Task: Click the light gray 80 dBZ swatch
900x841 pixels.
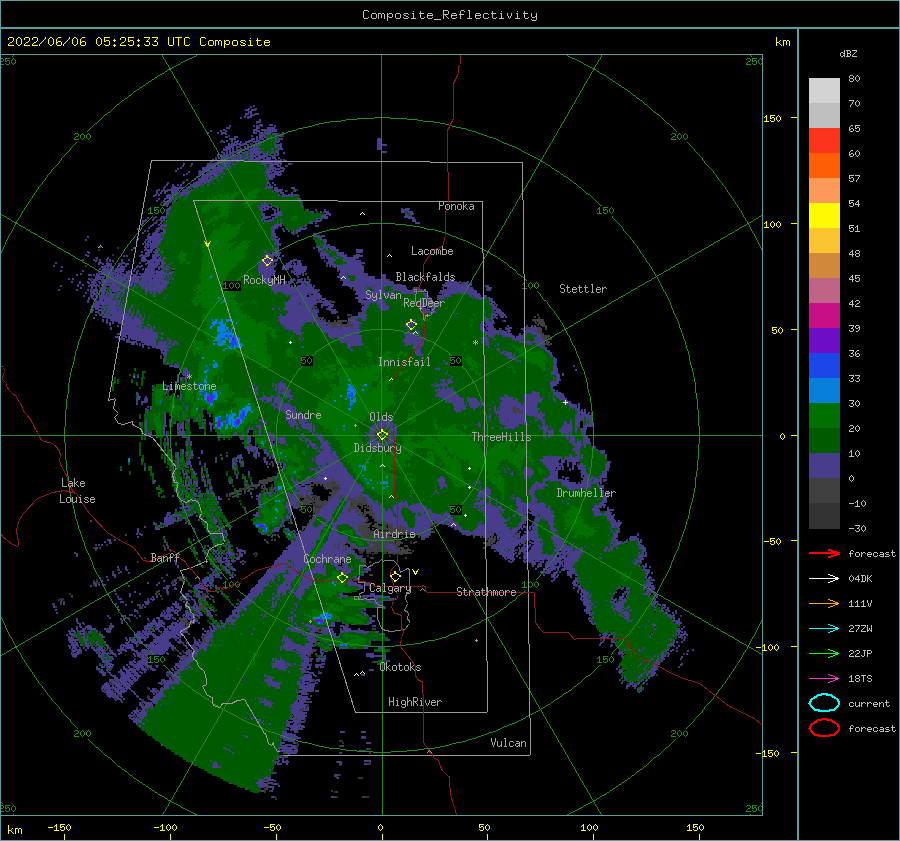Action: (824, 90)
